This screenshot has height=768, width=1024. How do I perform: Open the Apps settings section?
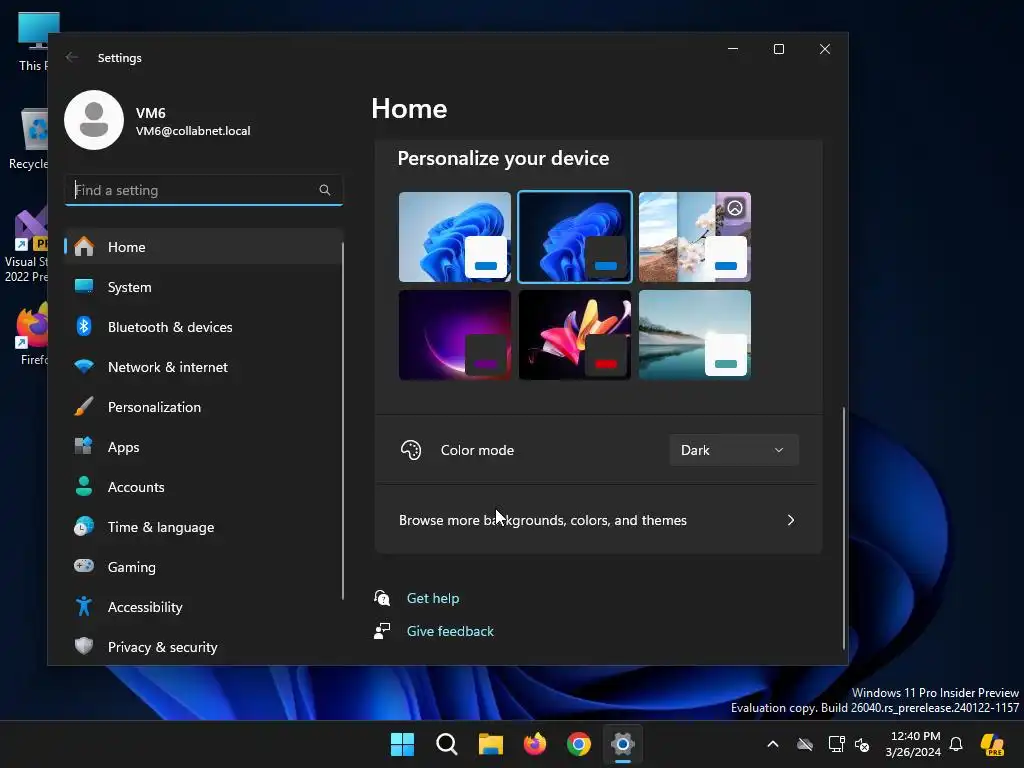tap(203, 447)
